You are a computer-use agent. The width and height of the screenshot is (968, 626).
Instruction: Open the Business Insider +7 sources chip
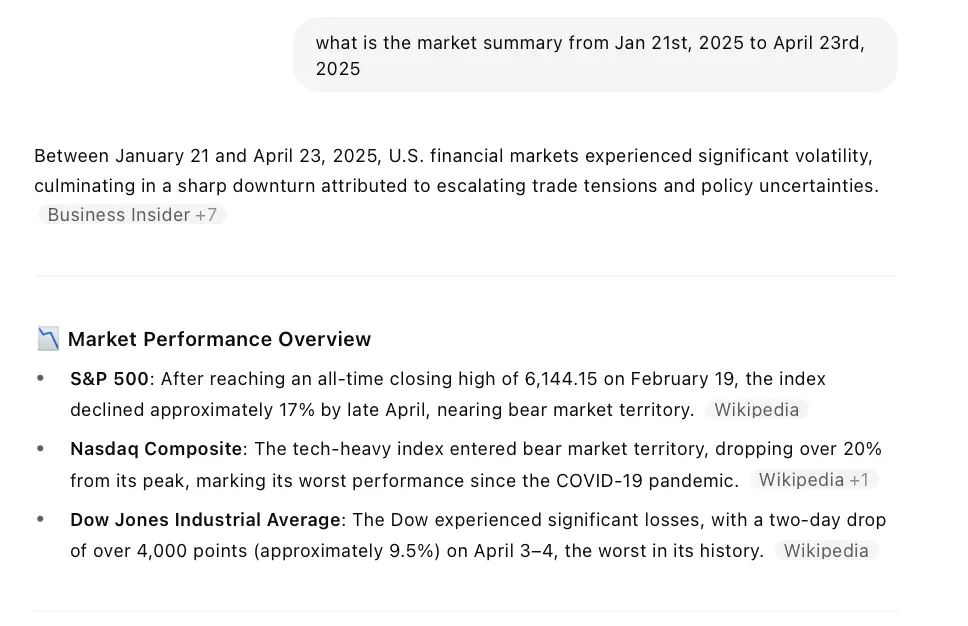tap(132, 215)
